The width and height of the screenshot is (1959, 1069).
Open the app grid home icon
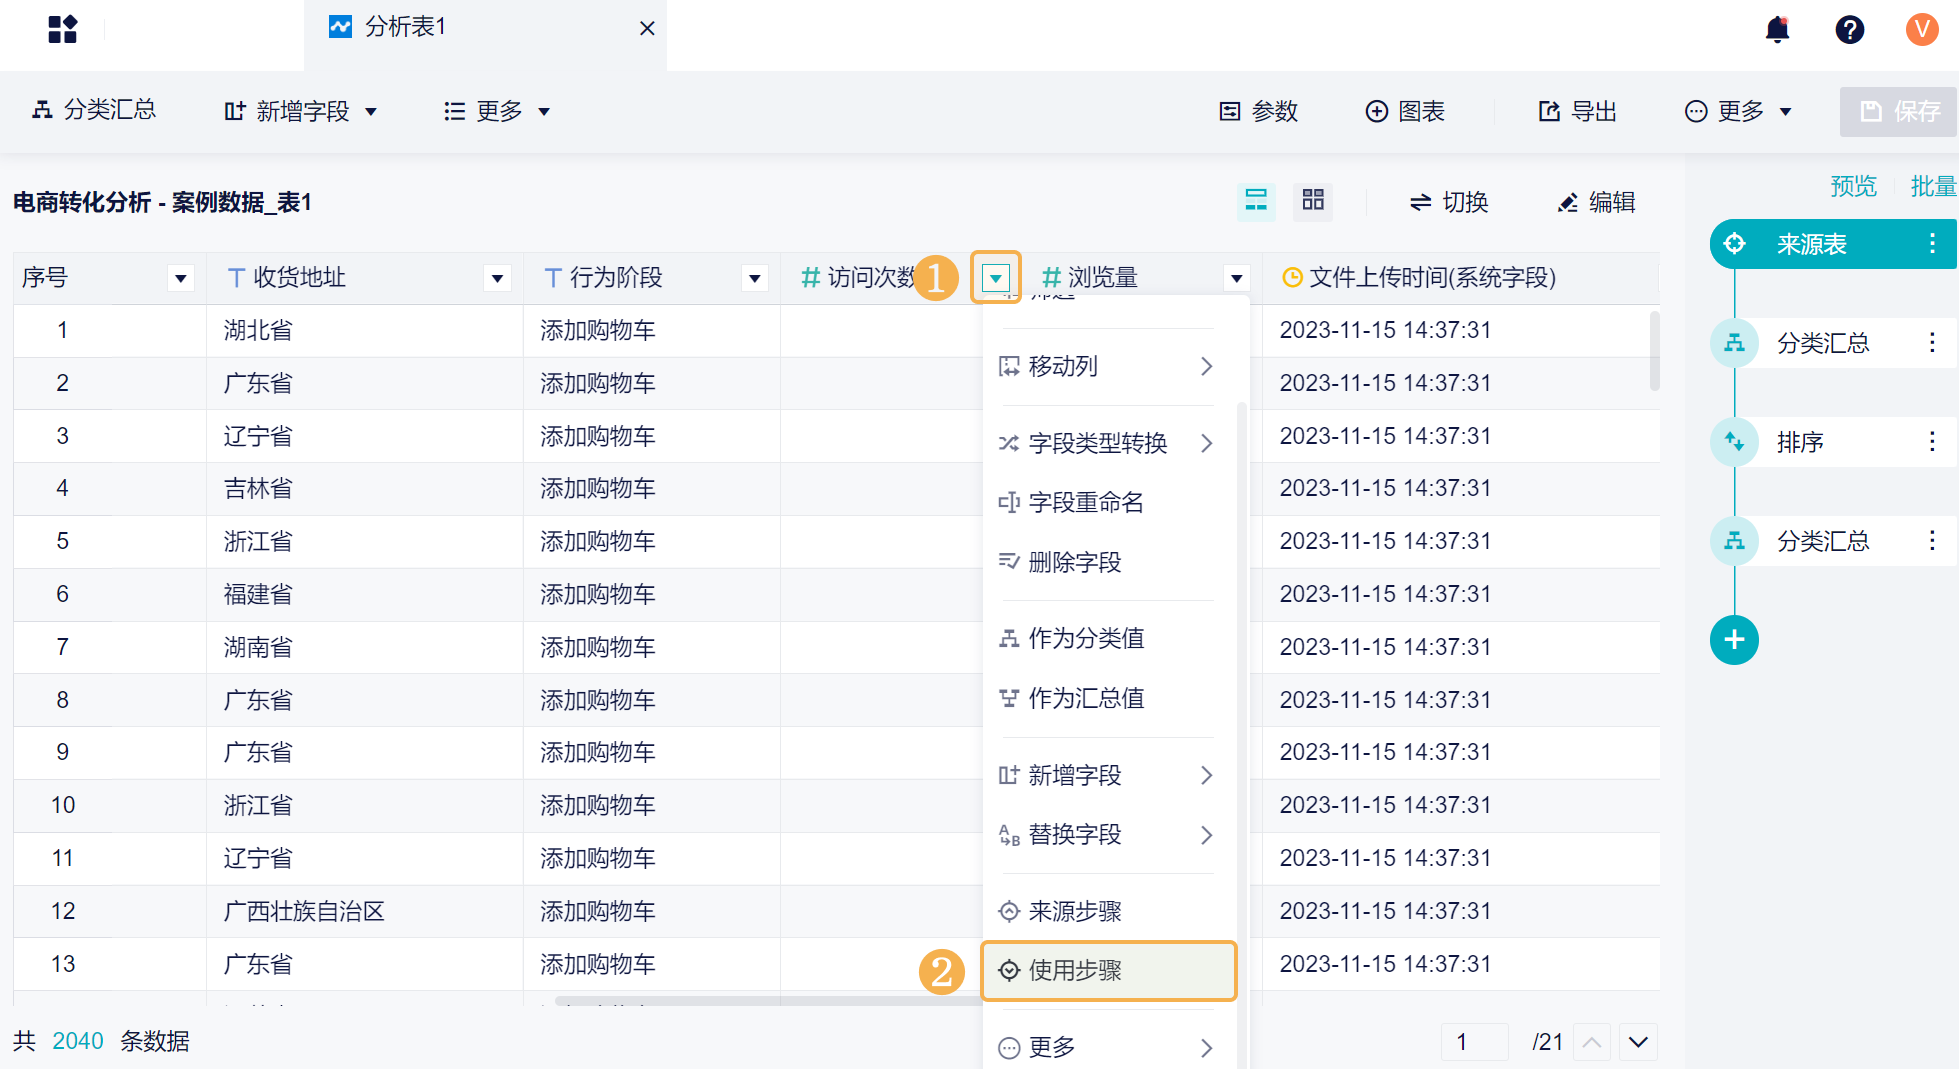[x=62, y=29]
